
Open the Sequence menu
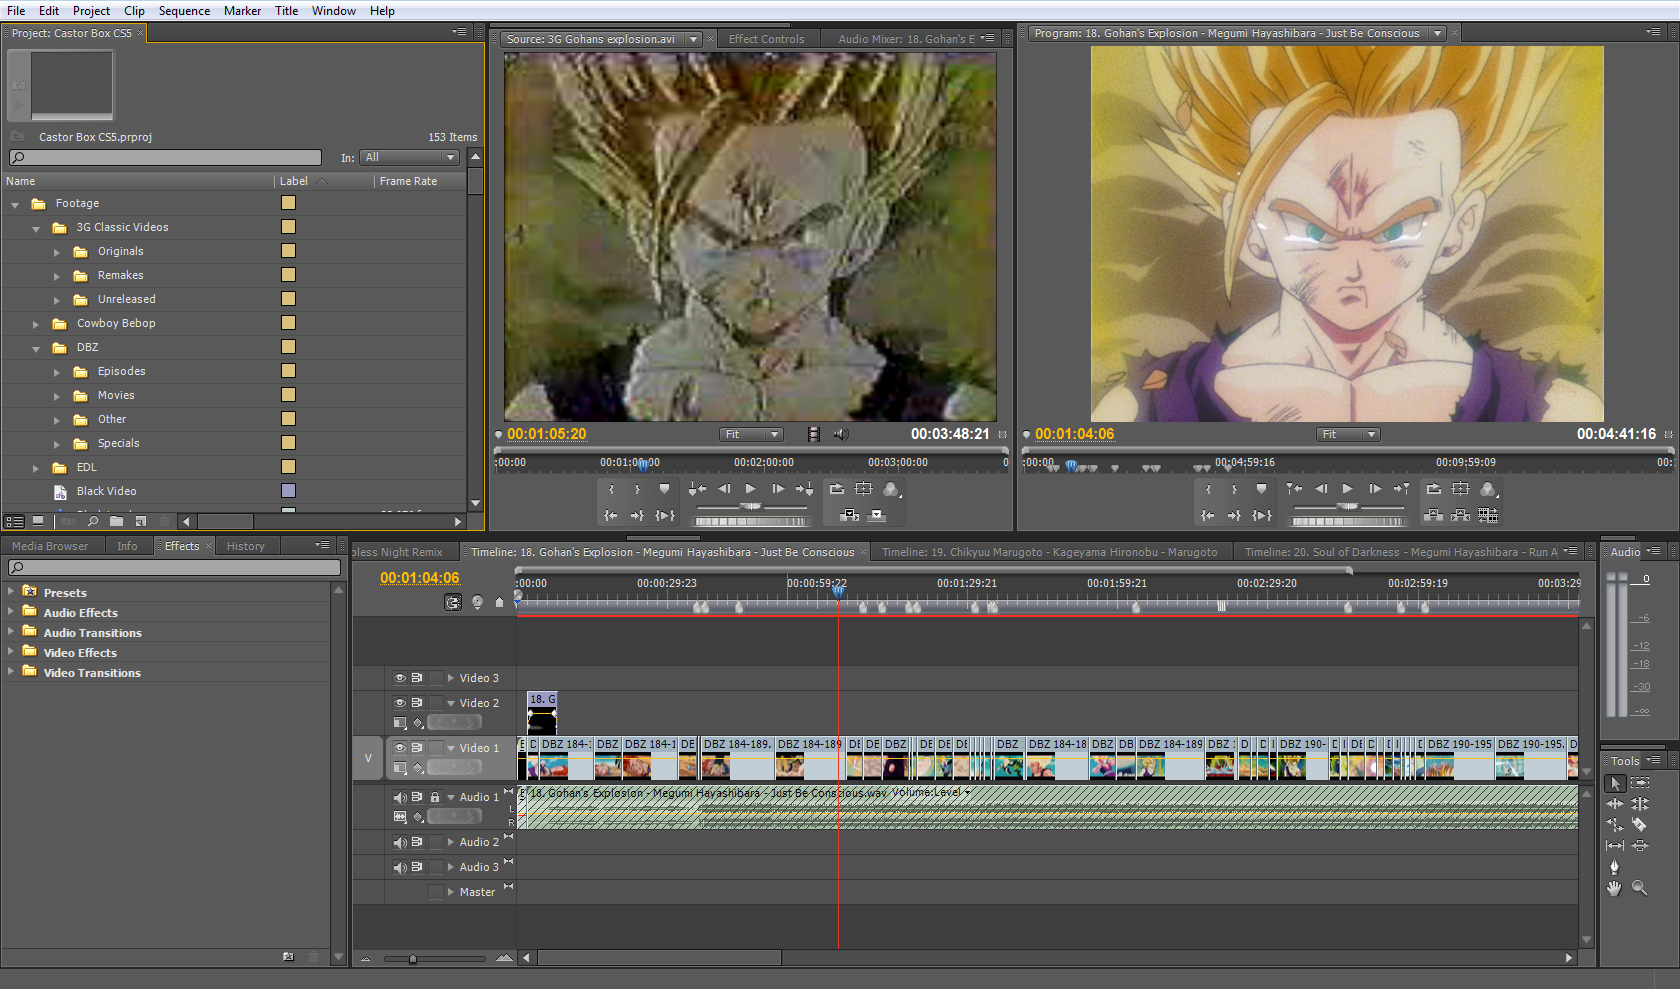184,11
